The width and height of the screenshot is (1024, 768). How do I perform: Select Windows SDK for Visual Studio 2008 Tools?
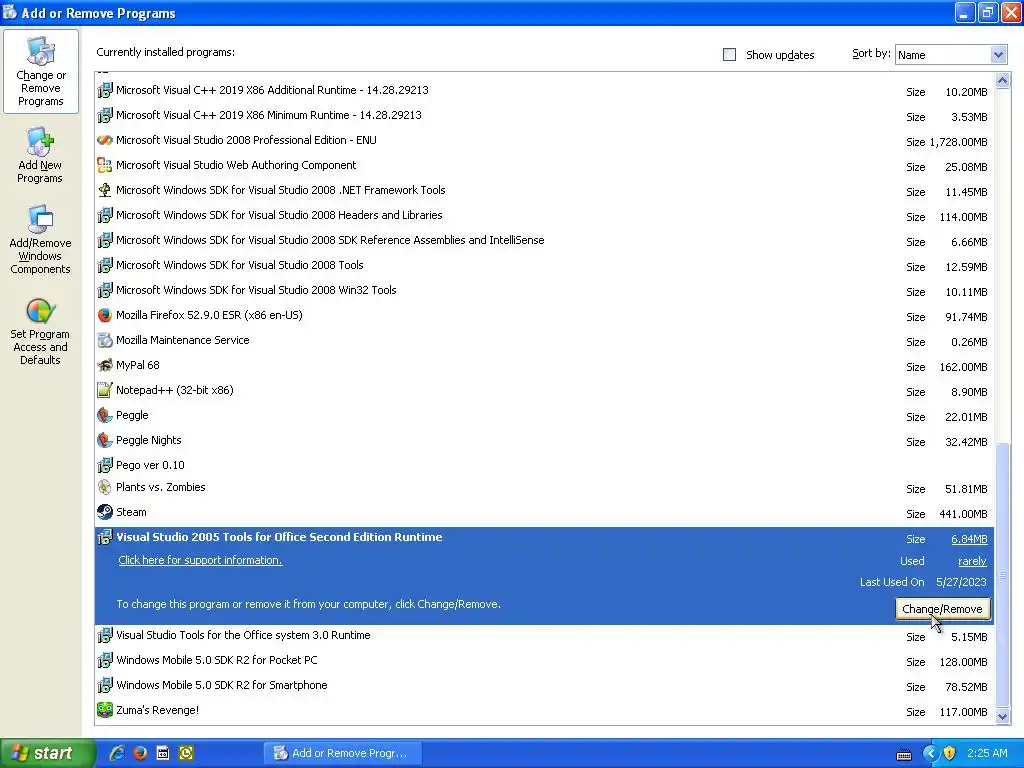240,265
